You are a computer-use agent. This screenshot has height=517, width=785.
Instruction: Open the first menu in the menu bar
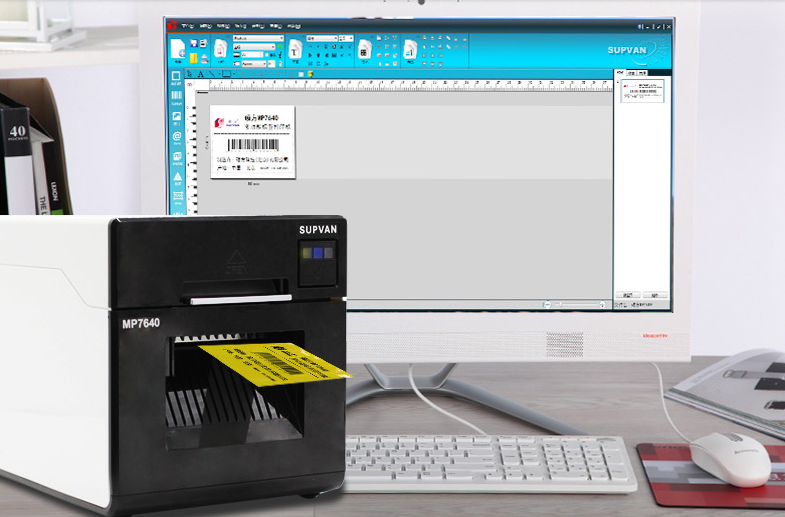tap(189, 24)
